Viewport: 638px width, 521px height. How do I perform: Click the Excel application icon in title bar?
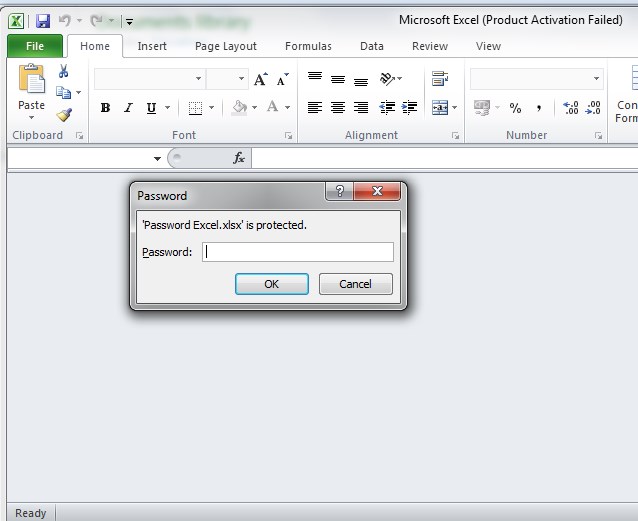pyautogui.click(x=16, y=21)
